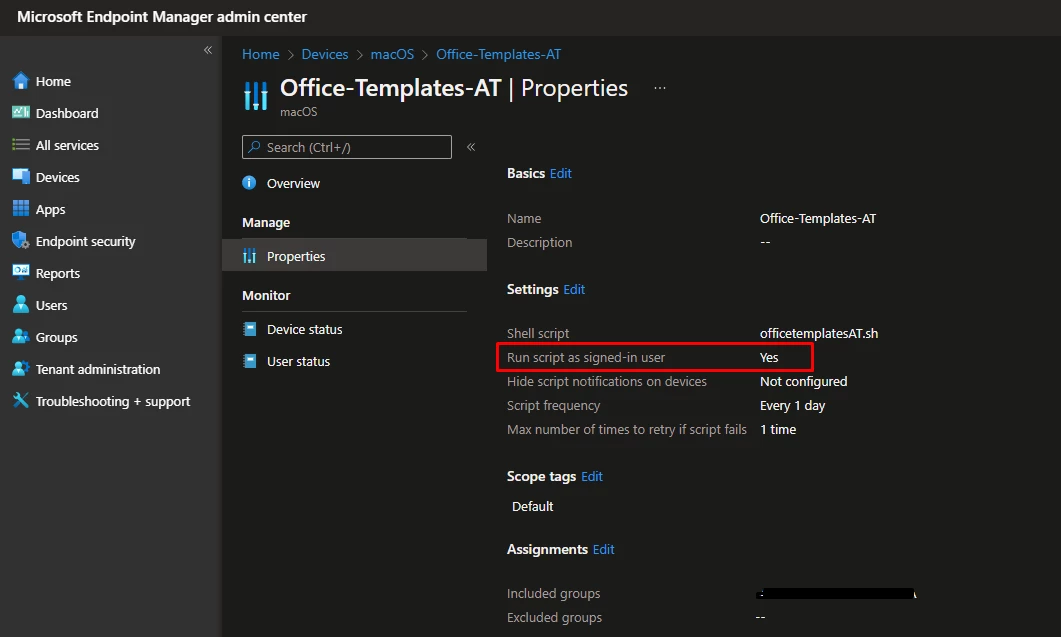Click the Home icon in sidebar
Image resolution: width=1061 pixels, height=637 pixels.
pos(21,81)
